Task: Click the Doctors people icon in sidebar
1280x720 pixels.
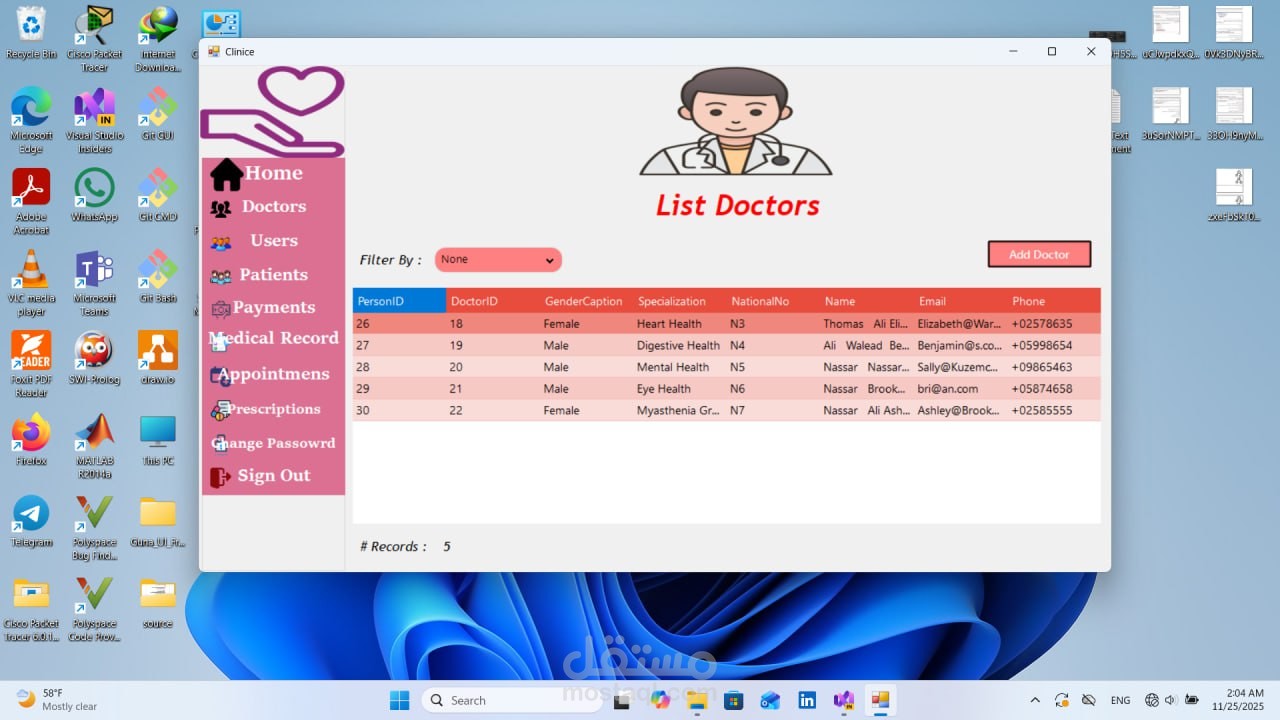Action: pyautogui.click(x=221, y=209)
